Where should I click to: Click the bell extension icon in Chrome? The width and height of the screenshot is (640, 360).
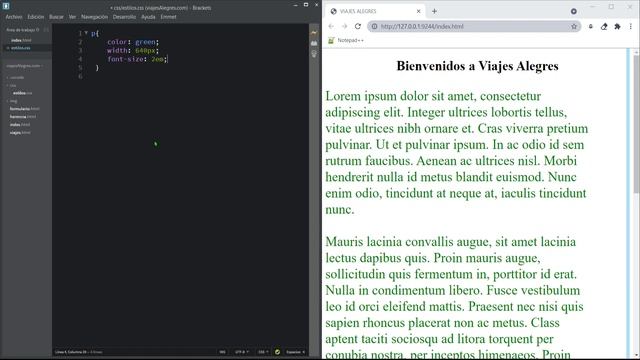[x=591, y=26]
